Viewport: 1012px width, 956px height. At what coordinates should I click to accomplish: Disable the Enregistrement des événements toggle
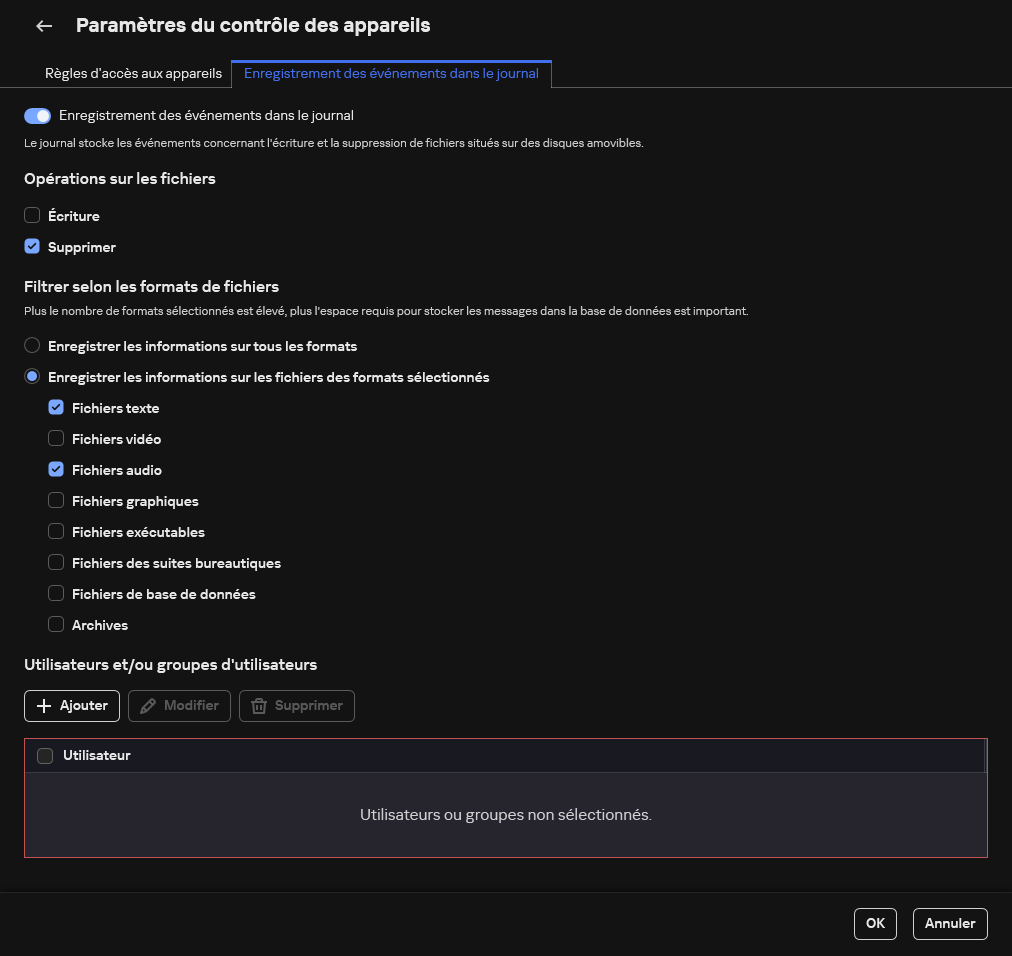tap(37, 115)
